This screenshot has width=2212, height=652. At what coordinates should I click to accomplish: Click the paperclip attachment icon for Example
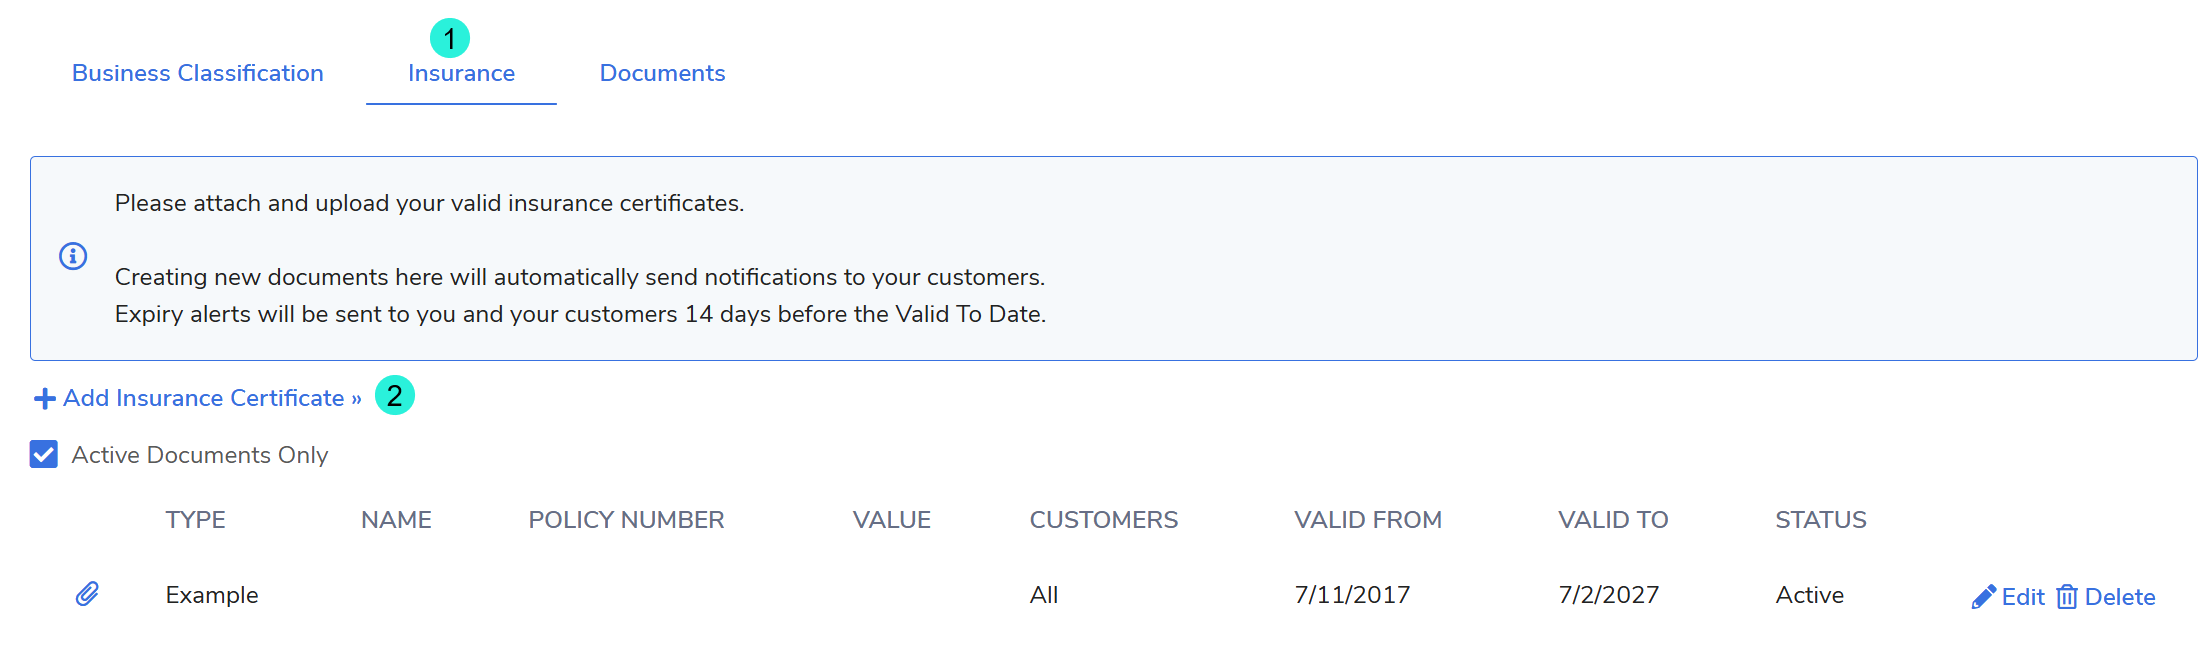point(87,594)
